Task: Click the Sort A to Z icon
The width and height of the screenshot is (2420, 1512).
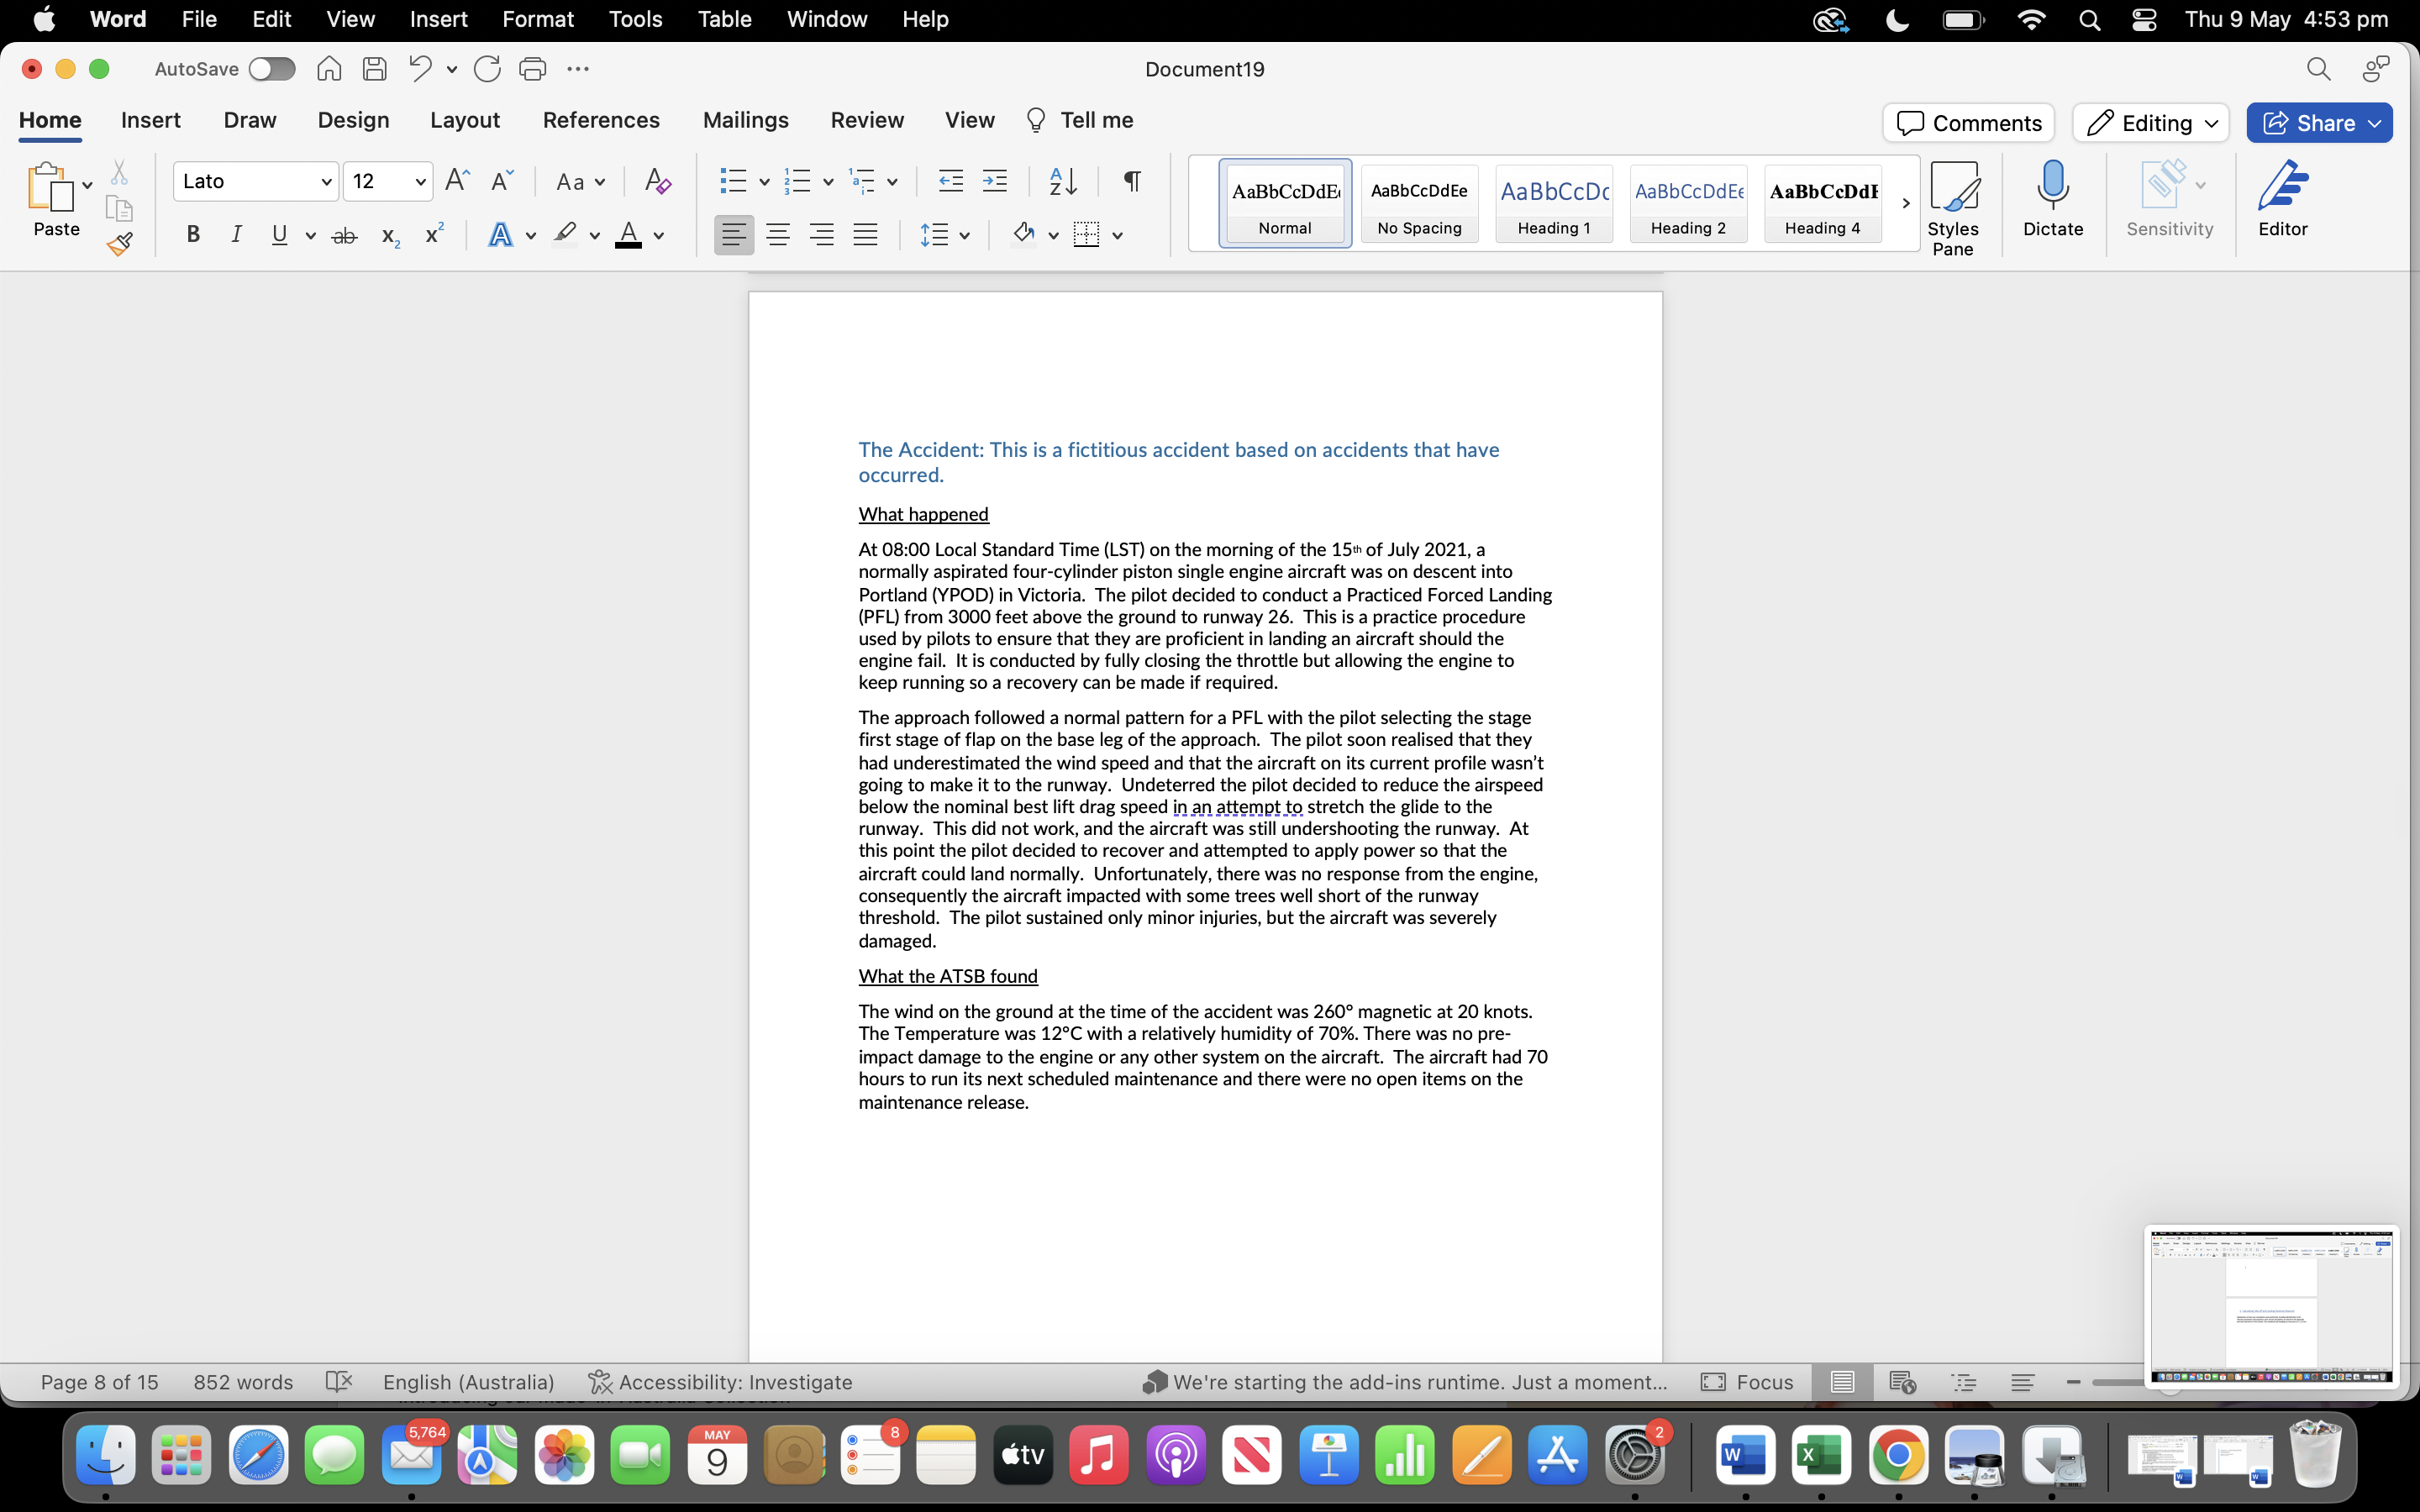Action: (1062, 181)
